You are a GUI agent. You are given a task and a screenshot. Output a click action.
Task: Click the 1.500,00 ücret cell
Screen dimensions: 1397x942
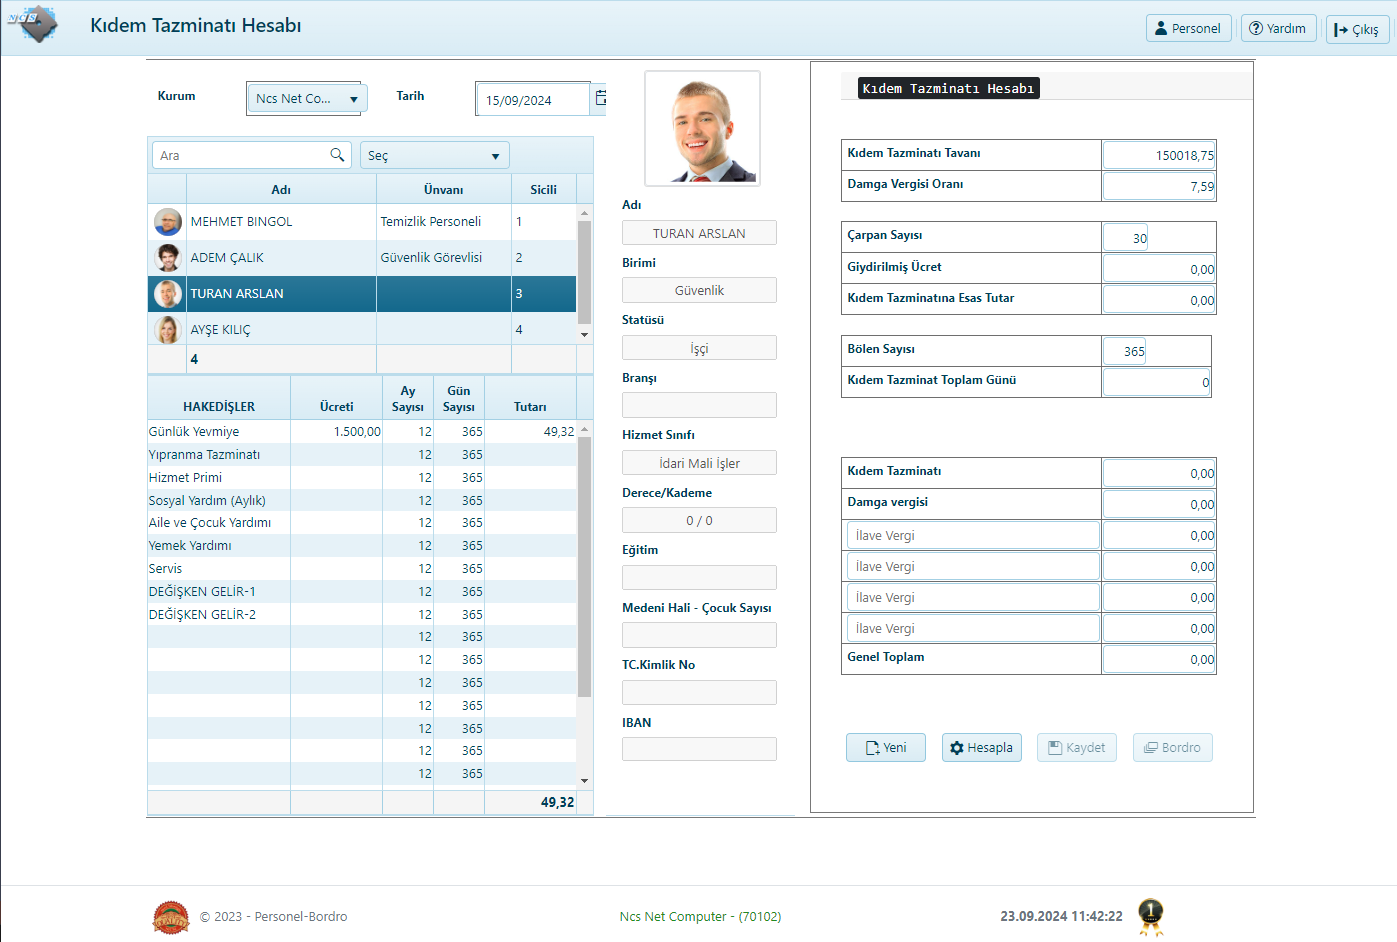[x=337, y=432]
